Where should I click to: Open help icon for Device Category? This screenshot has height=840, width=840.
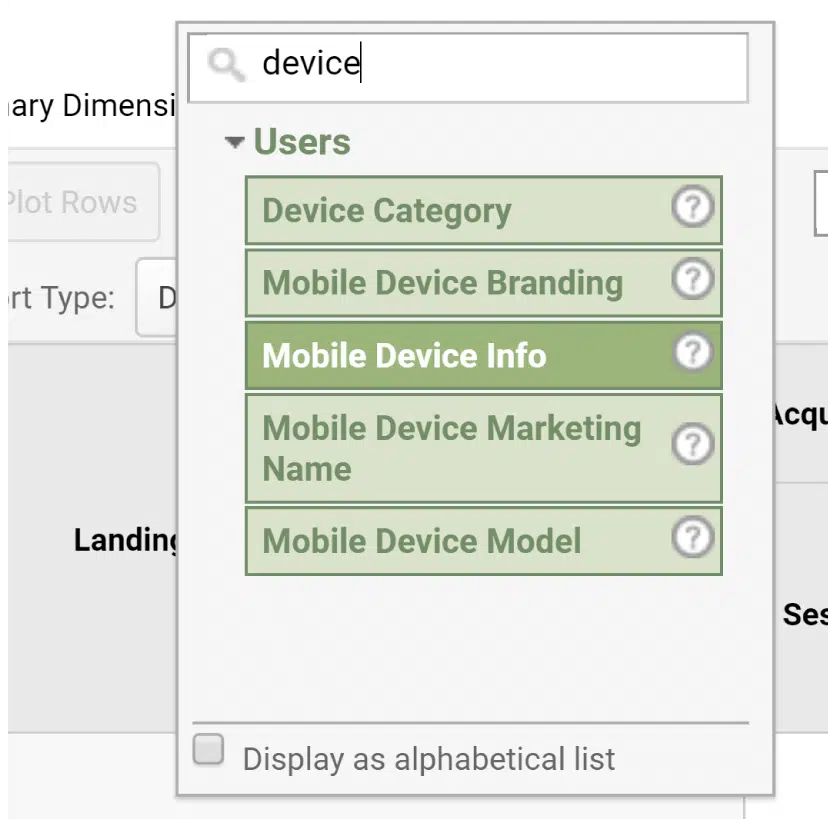coord(692,208)
